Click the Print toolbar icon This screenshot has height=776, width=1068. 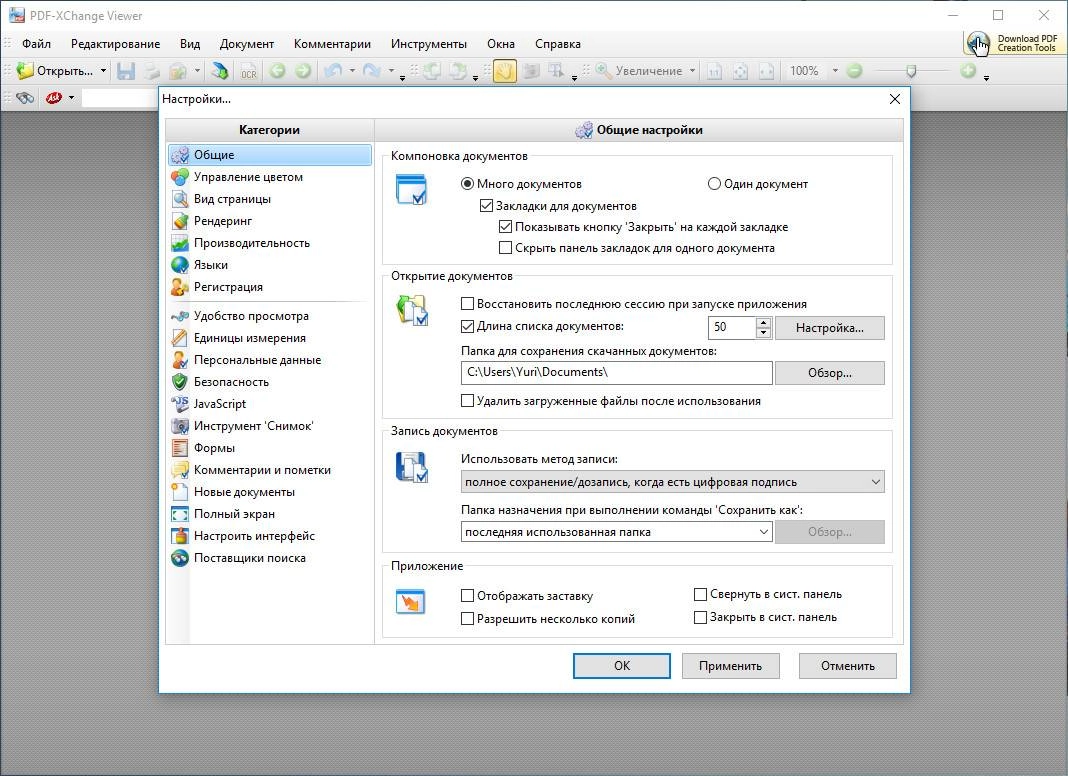pos(152,71)
